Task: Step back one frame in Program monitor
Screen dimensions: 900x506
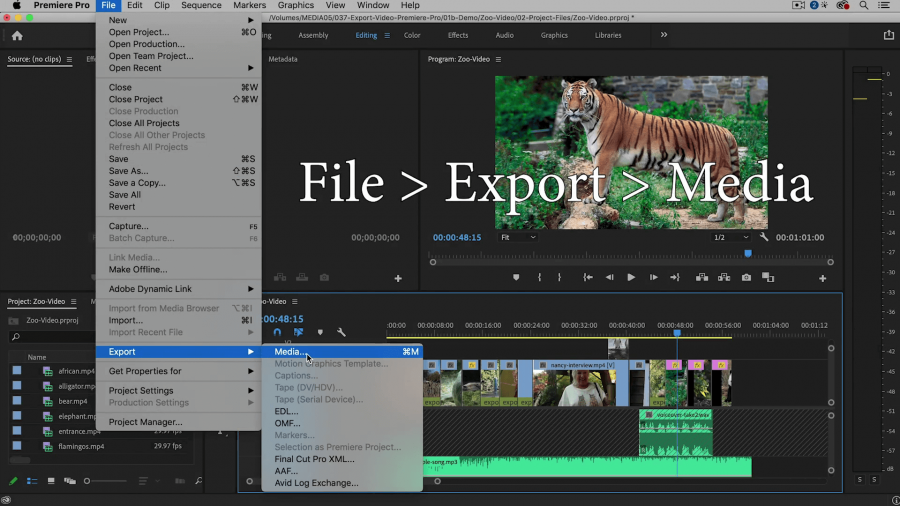Action: (610, 278)
